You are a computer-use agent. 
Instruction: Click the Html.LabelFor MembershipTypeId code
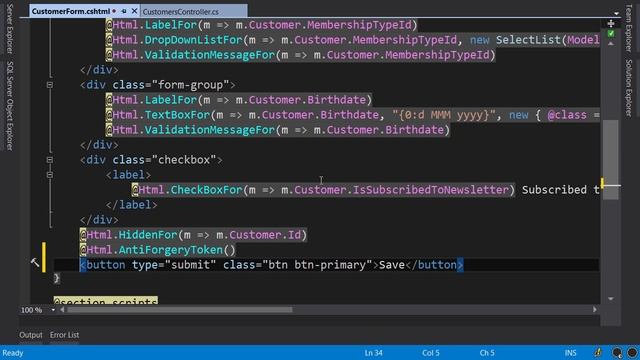[x=262, y=25]
